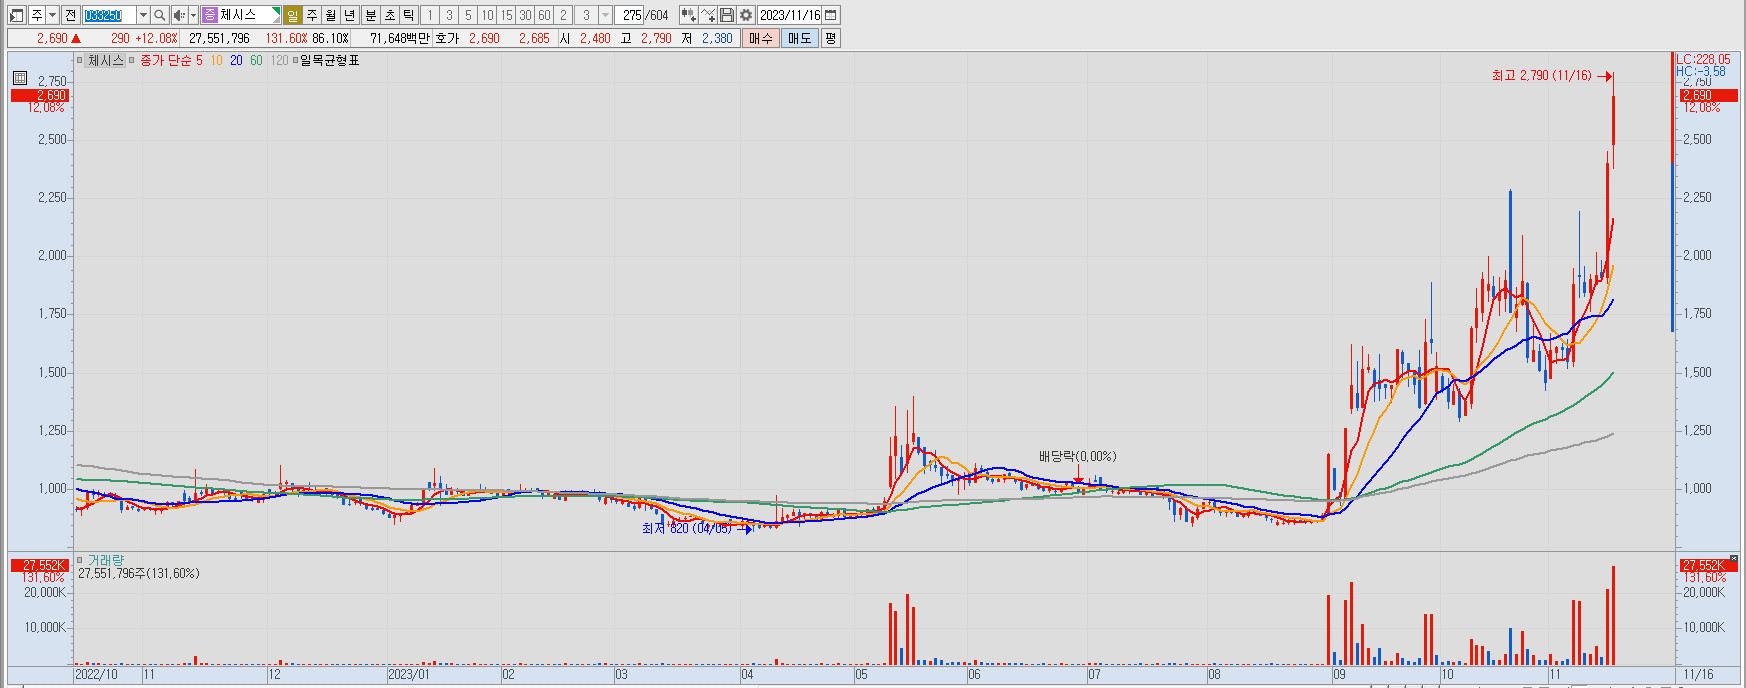Expand the interval preset dropdown arrow
Screen dimensions: 1746x688
click(x=605, y=15)
